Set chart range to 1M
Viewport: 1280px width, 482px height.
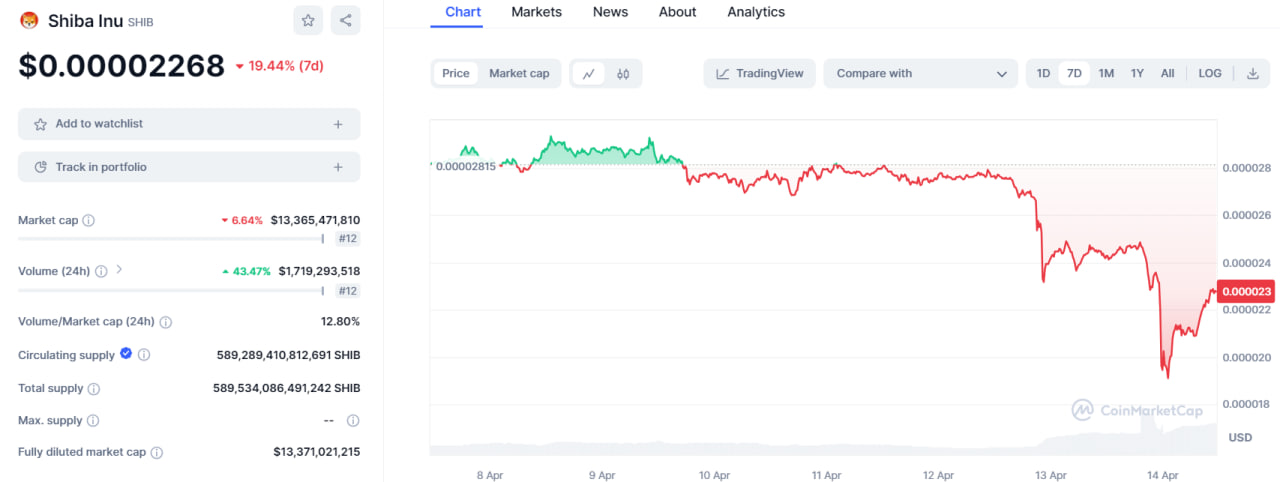1106,73
